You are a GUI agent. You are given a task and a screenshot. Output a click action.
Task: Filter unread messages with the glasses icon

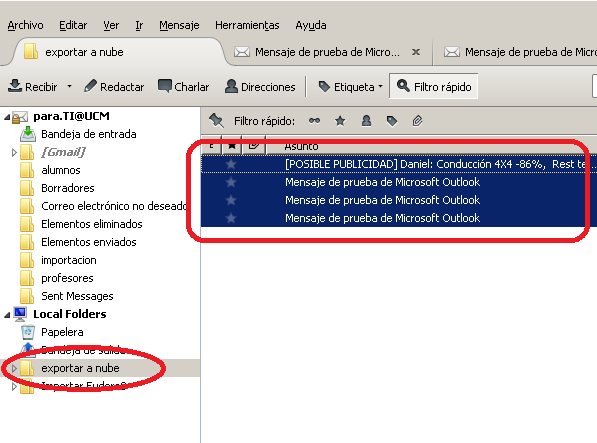pyautogui.click(x=314, y=121)
